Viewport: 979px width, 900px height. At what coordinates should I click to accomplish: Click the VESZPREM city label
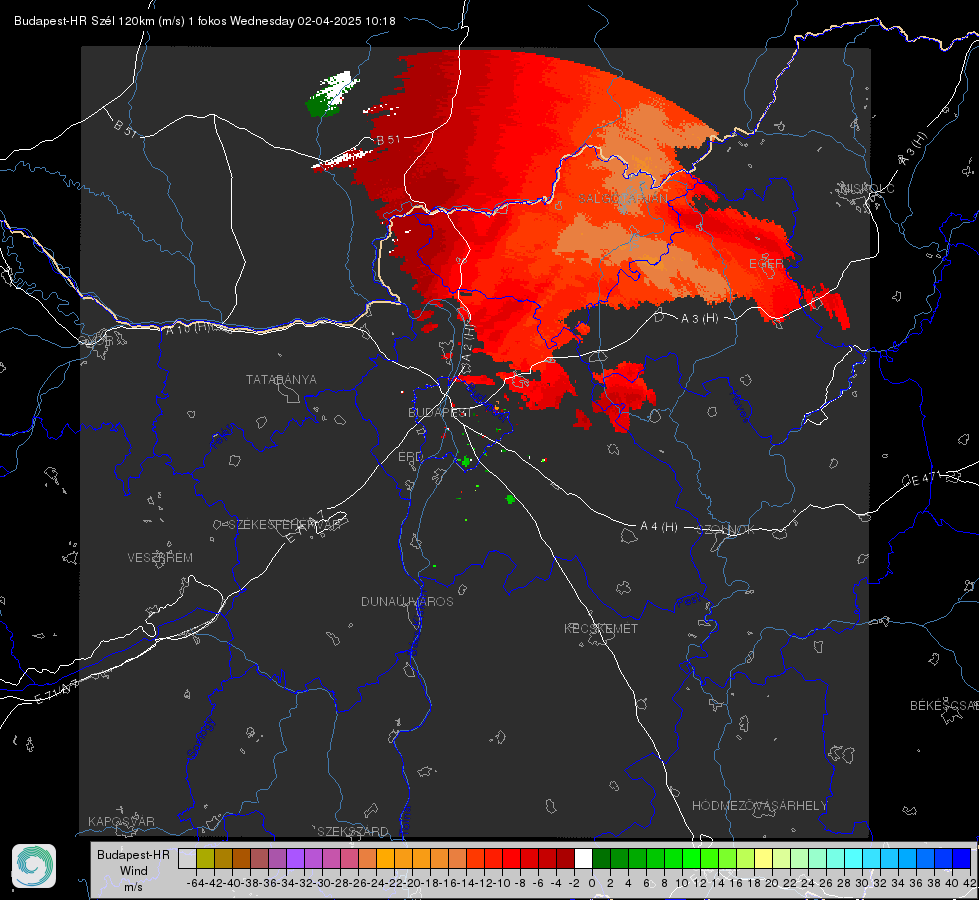[x=160, y=558]
